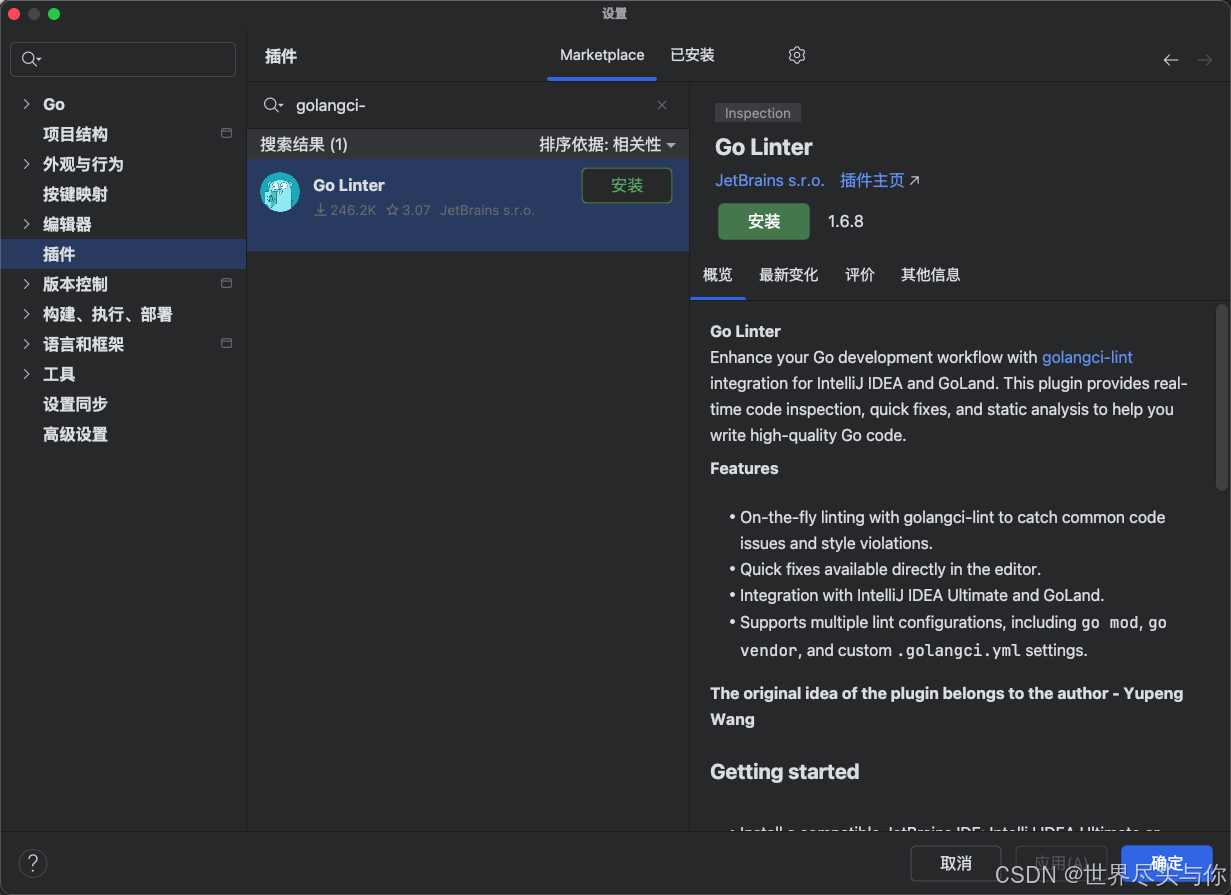Click the 确定 button
The width and height of the screenshot is (1231, 895).
click(x=1167, y=863)
